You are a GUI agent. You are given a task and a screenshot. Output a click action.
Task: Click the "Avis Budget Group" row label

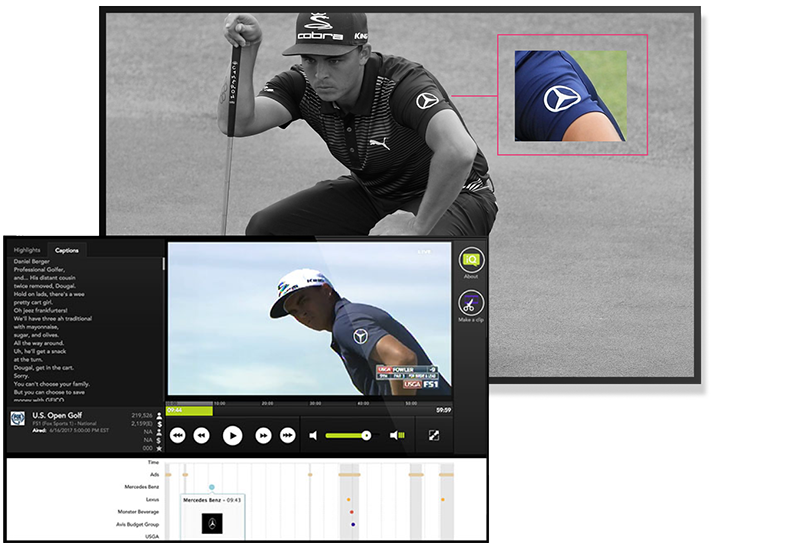(x=138, y=524)
